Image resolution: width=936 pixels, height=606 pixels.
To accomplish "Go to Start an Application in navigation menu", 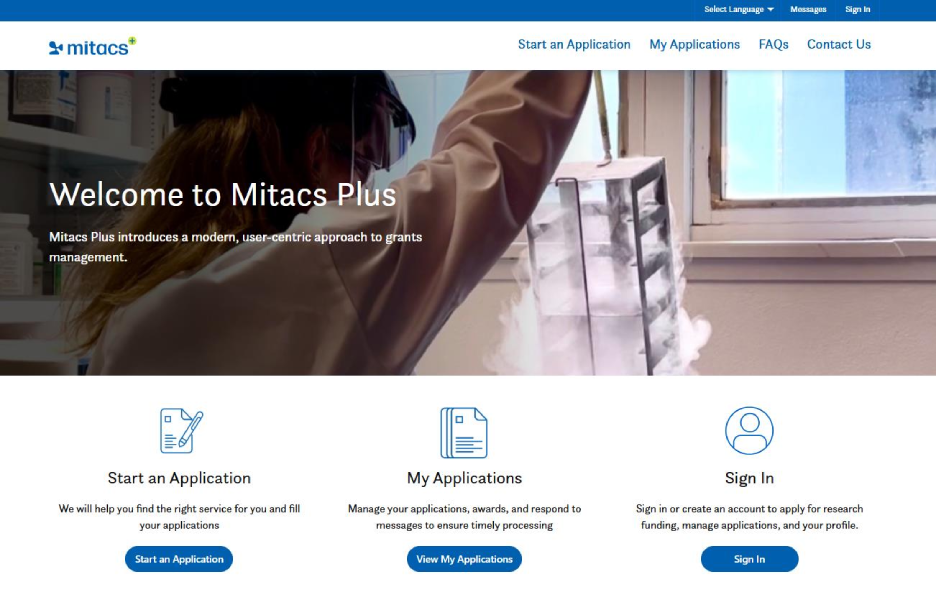I will [574, 45].
